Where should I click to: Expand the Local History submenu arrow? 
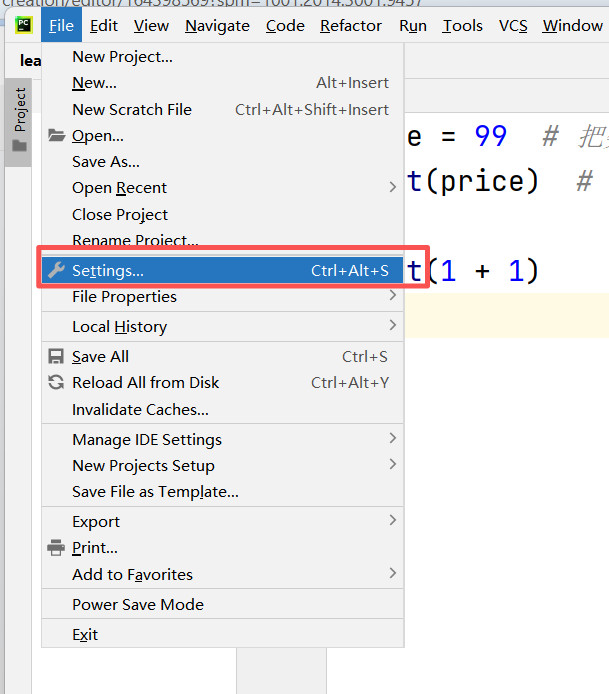393,326
